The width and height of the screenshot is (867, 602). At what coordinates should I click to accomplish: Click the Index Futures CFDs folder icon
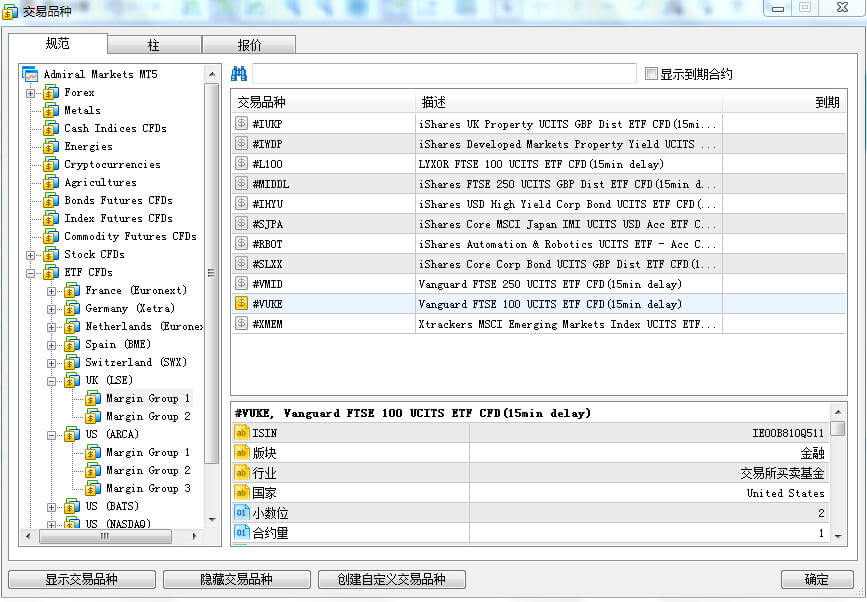tap(51, 218)
